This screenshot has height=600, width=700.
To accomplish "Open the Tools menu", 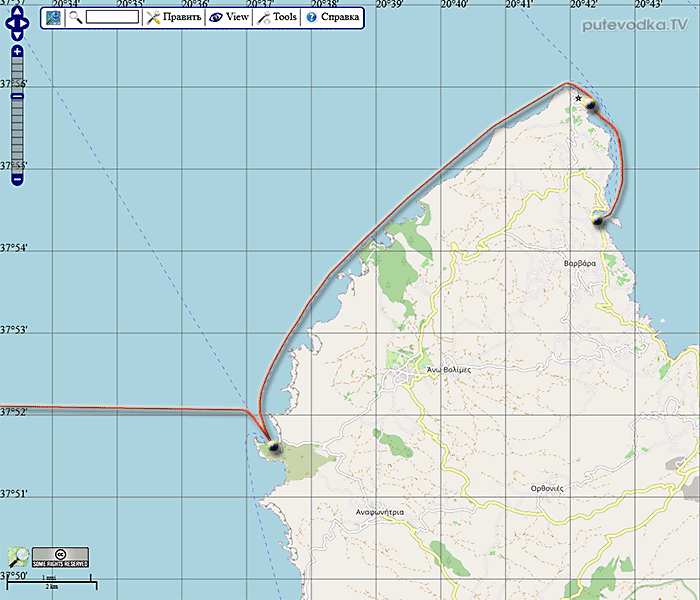I will pos(277,17).
